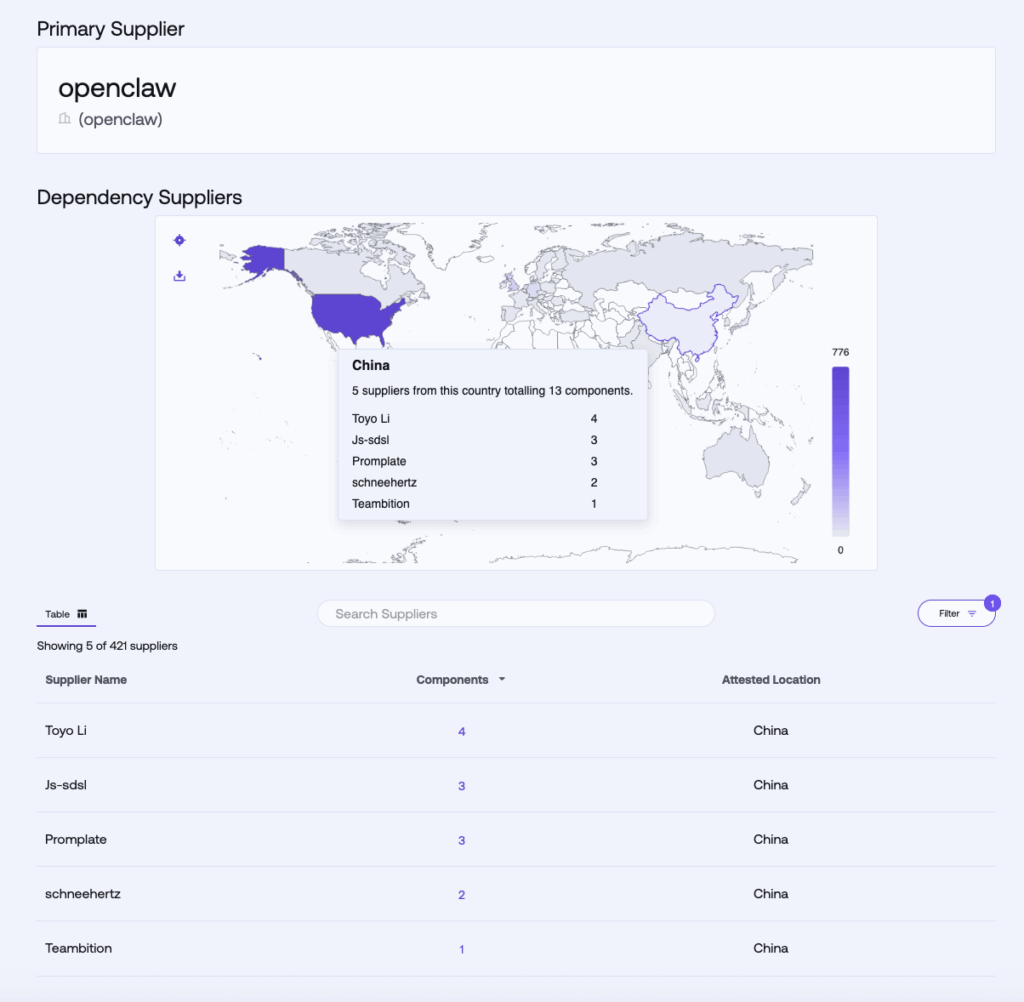Open Promplate components count 3
The width and height of the screenshot is (1024, 1002).
coord(462,840)
